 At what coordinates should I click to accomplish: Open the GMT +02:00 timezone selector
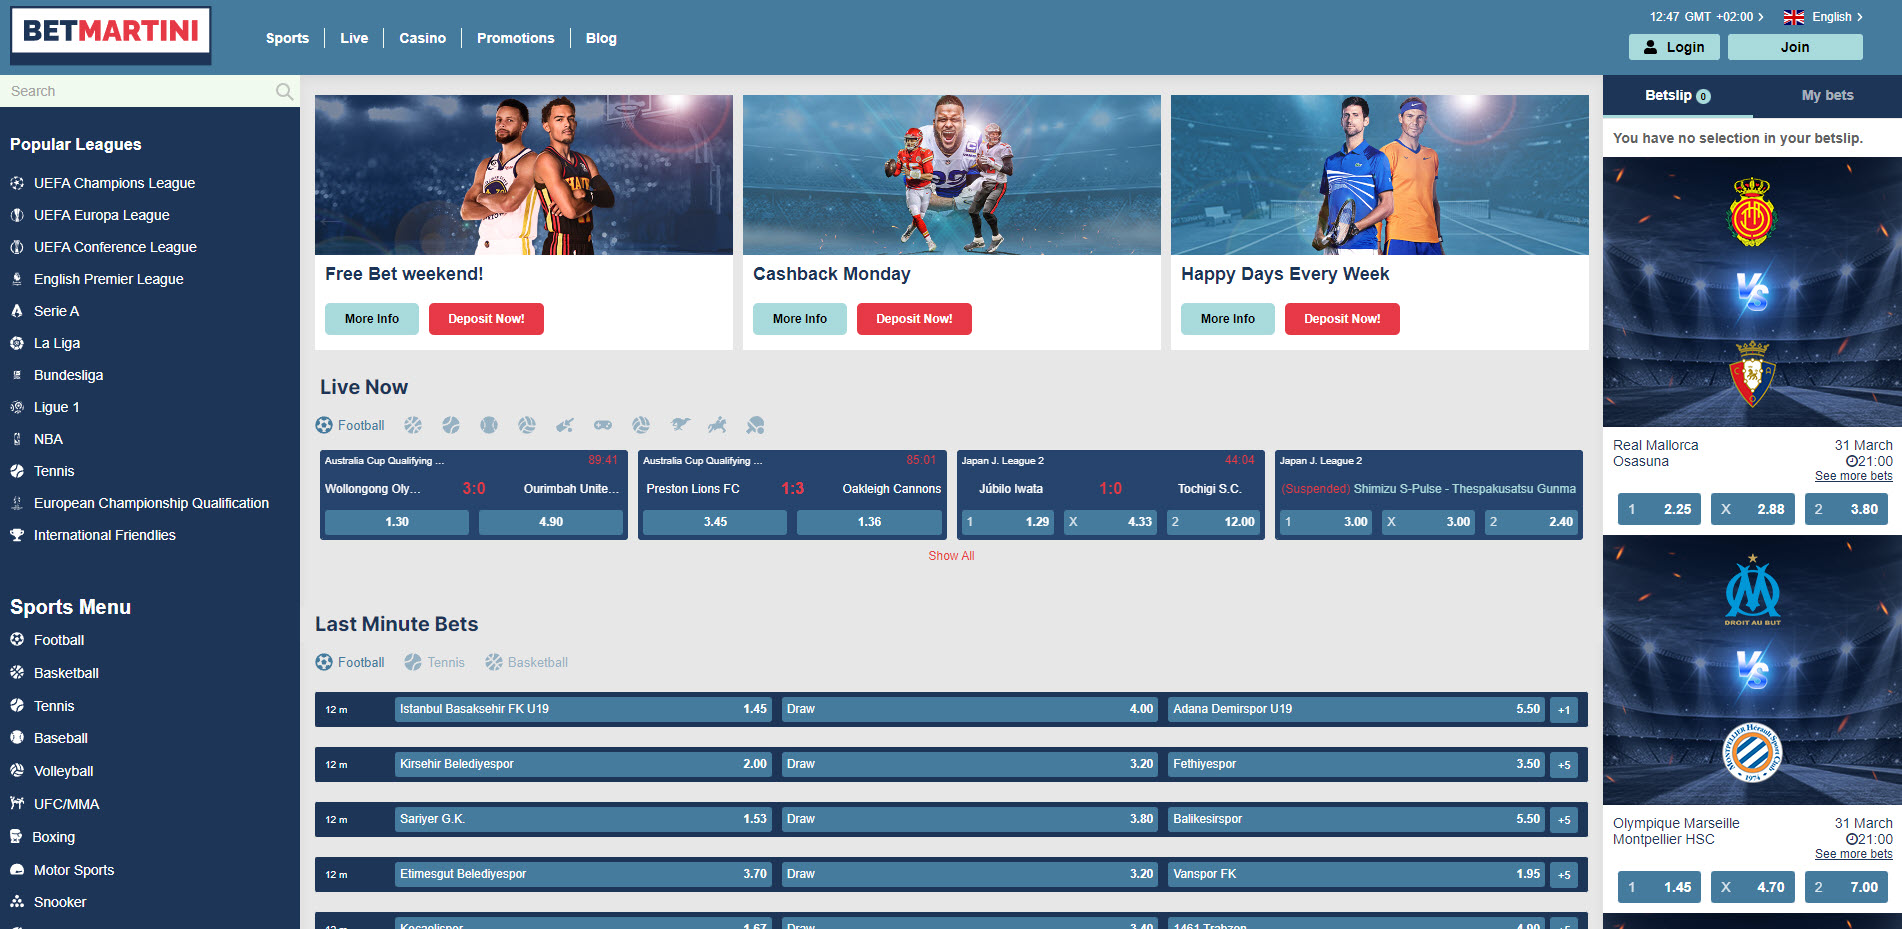pyautogui.click(x=1707, y=17)
